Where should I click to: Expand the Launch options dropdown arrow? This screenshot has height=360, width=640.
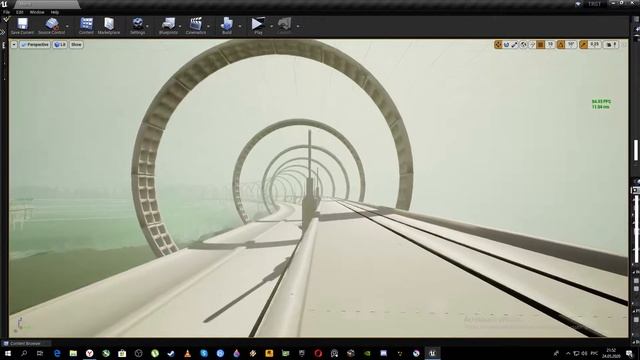[x=298, y=26]
